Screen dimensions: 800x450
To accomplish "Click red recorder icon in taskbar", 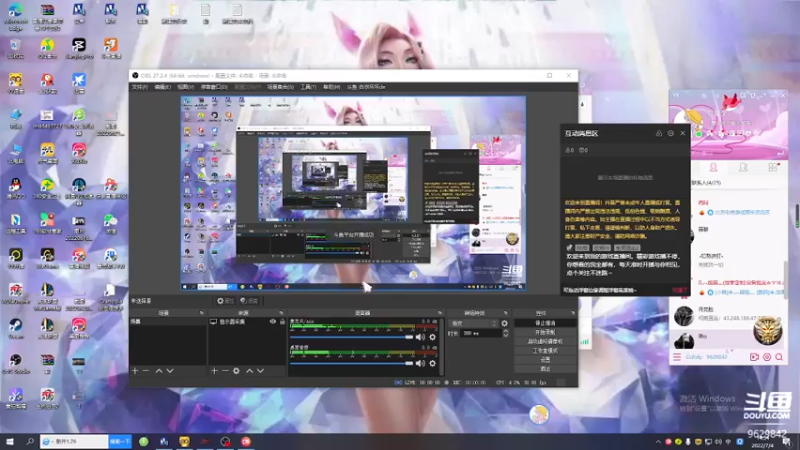I will 246,442.
